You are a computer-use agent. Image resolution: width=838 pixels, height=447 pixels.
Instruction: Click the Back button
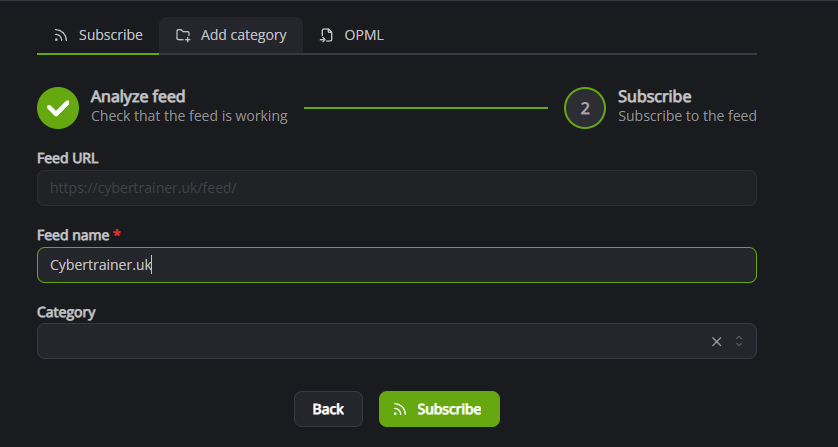point(328,409)
